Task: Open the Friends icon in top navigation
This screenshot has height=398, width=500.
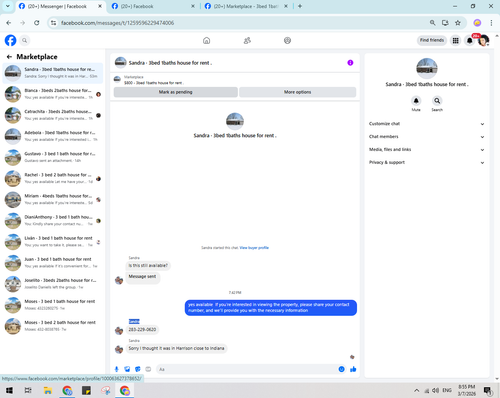Action: coord(247,41)
